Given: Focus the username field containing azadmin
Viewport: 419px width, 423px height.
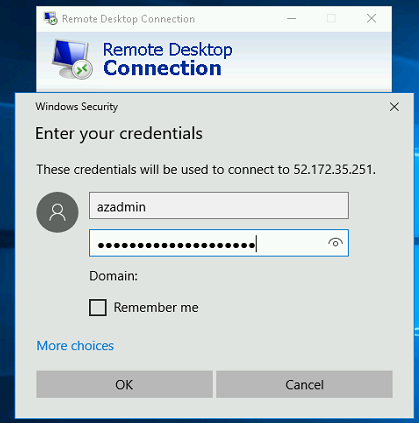Looking at the screenshot, I should [219, 206].
